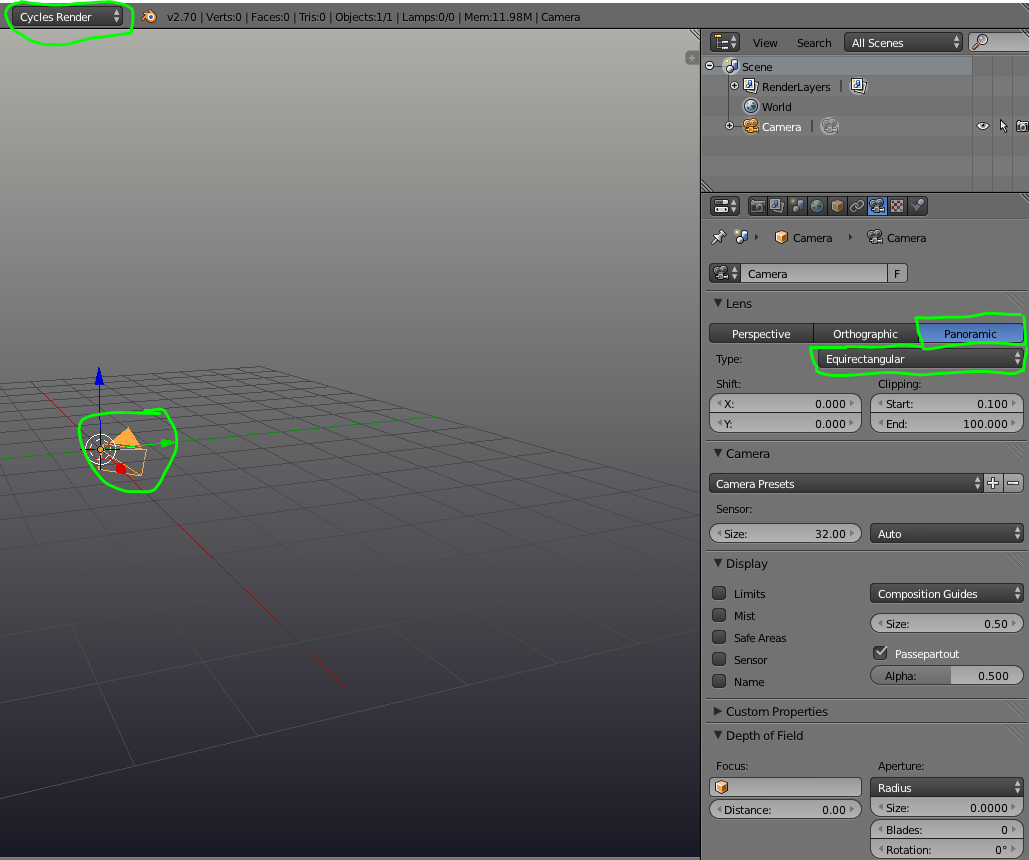The image size is (1029, 860).
Task: Open the Camera Presets dropdown
Action: click(846, 484)
